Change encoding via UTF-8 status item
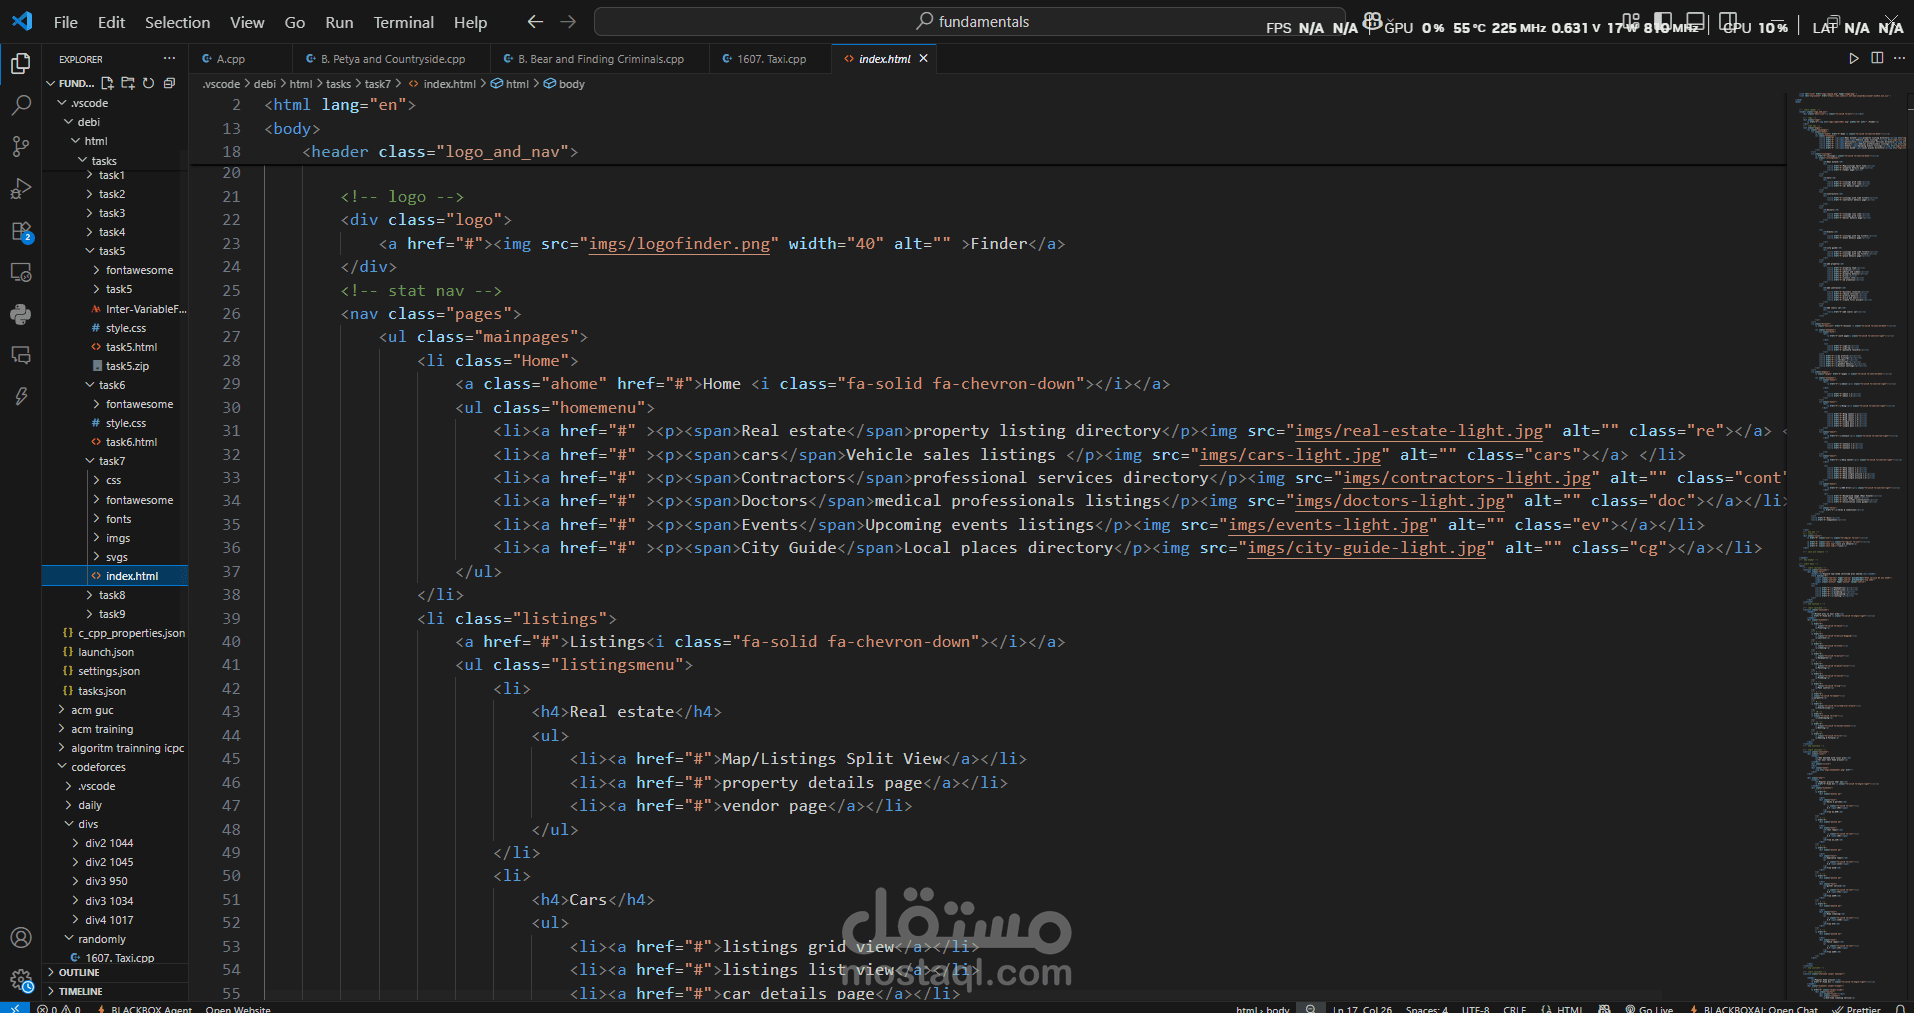Image resolution: width=1914 pixels, height=1013 pixels. [1475, 1008]
